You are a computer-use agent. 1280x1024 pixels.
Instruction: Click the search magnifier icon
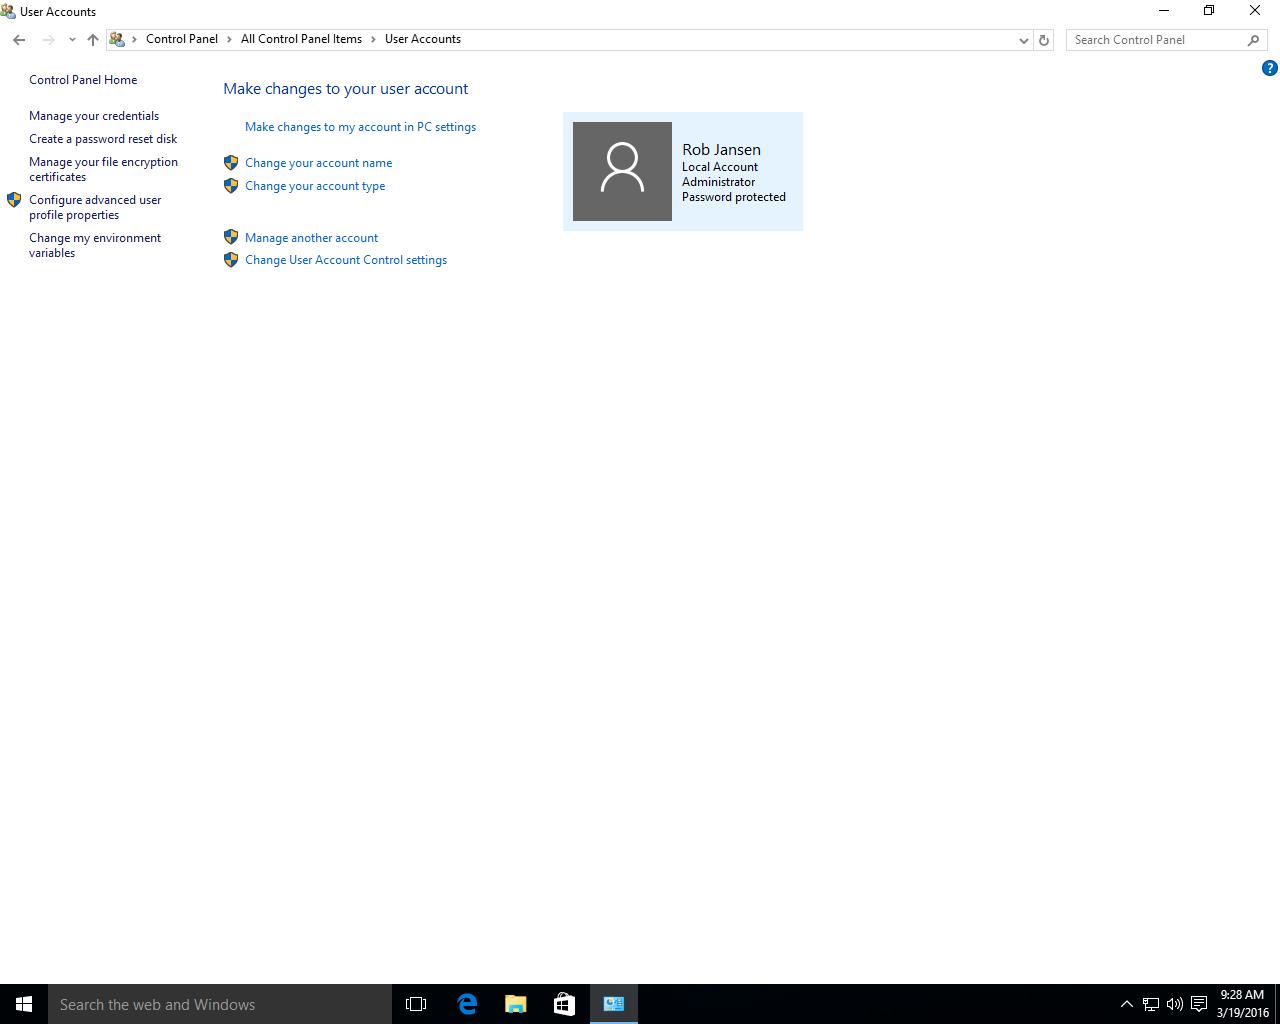coord(1254,40)
